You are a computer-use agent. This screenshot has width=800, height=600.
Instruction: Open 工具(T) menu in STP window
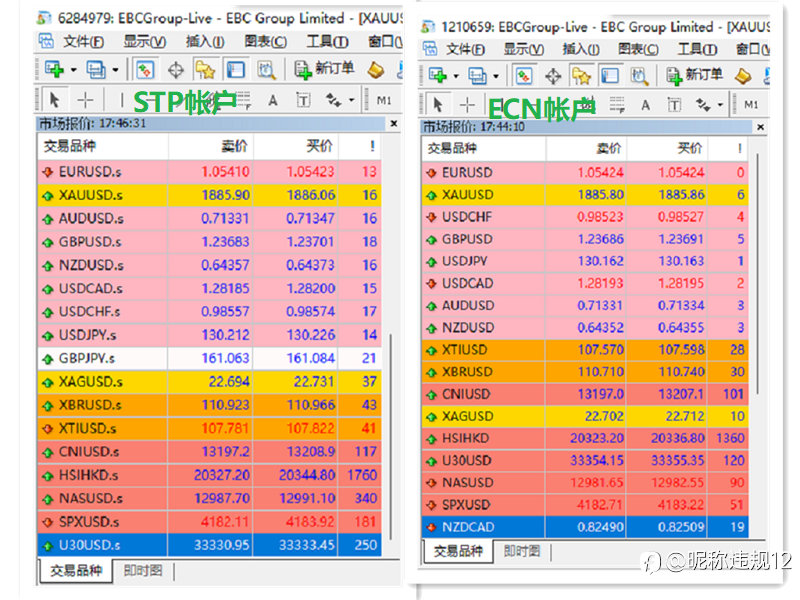(328, 41)
